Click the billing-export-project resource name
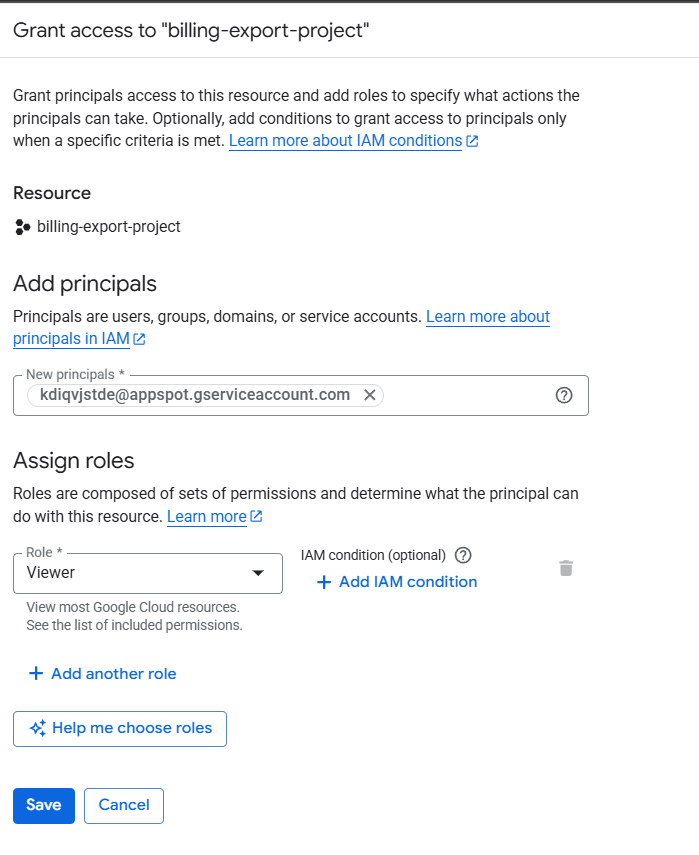Viewport: 699px width, 855px height. click(x=109, y=227)
